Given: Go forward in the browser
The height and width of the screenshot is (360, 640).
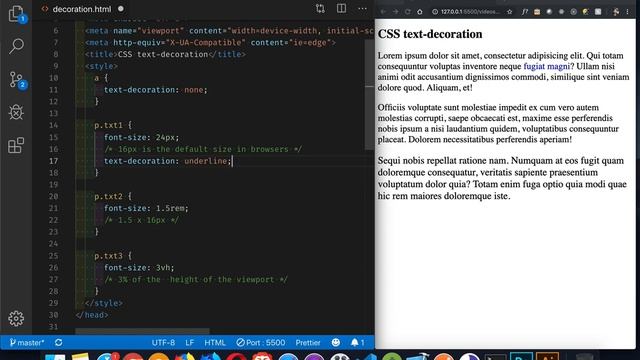Looking at the screenshot, I should 395,12.
